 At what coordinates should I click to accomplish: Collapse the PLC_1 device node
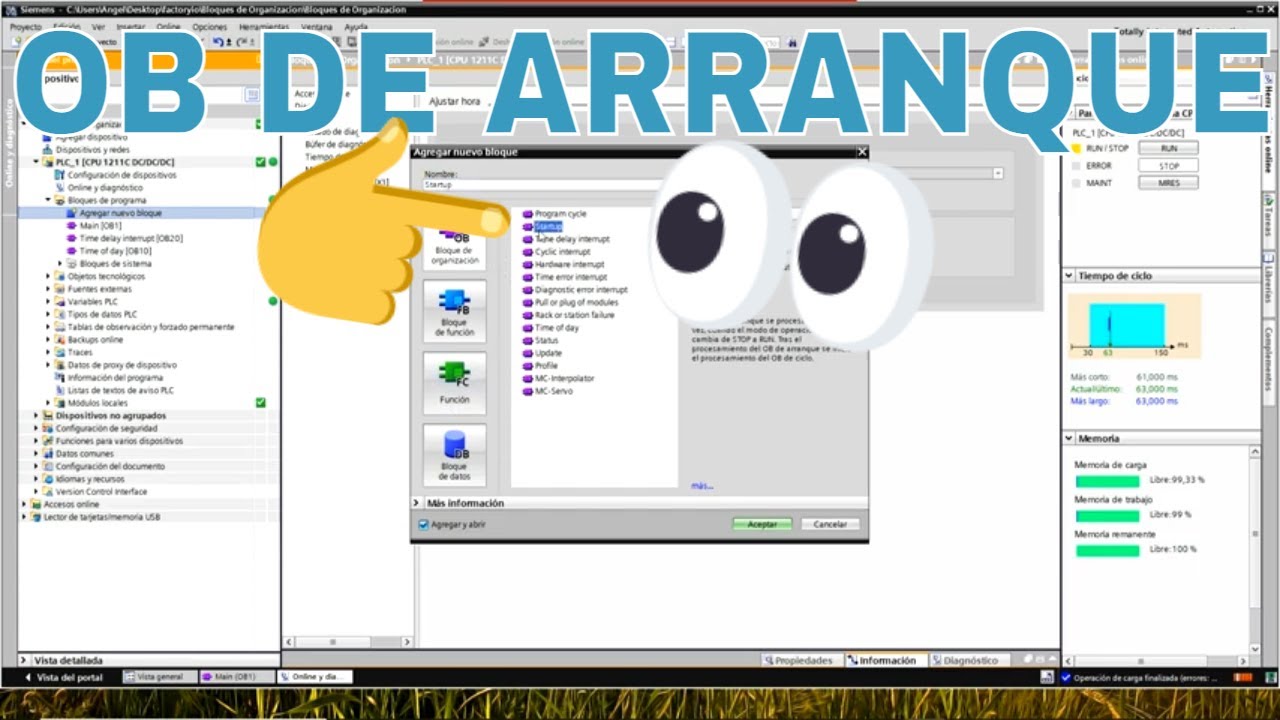click(36, 162)
